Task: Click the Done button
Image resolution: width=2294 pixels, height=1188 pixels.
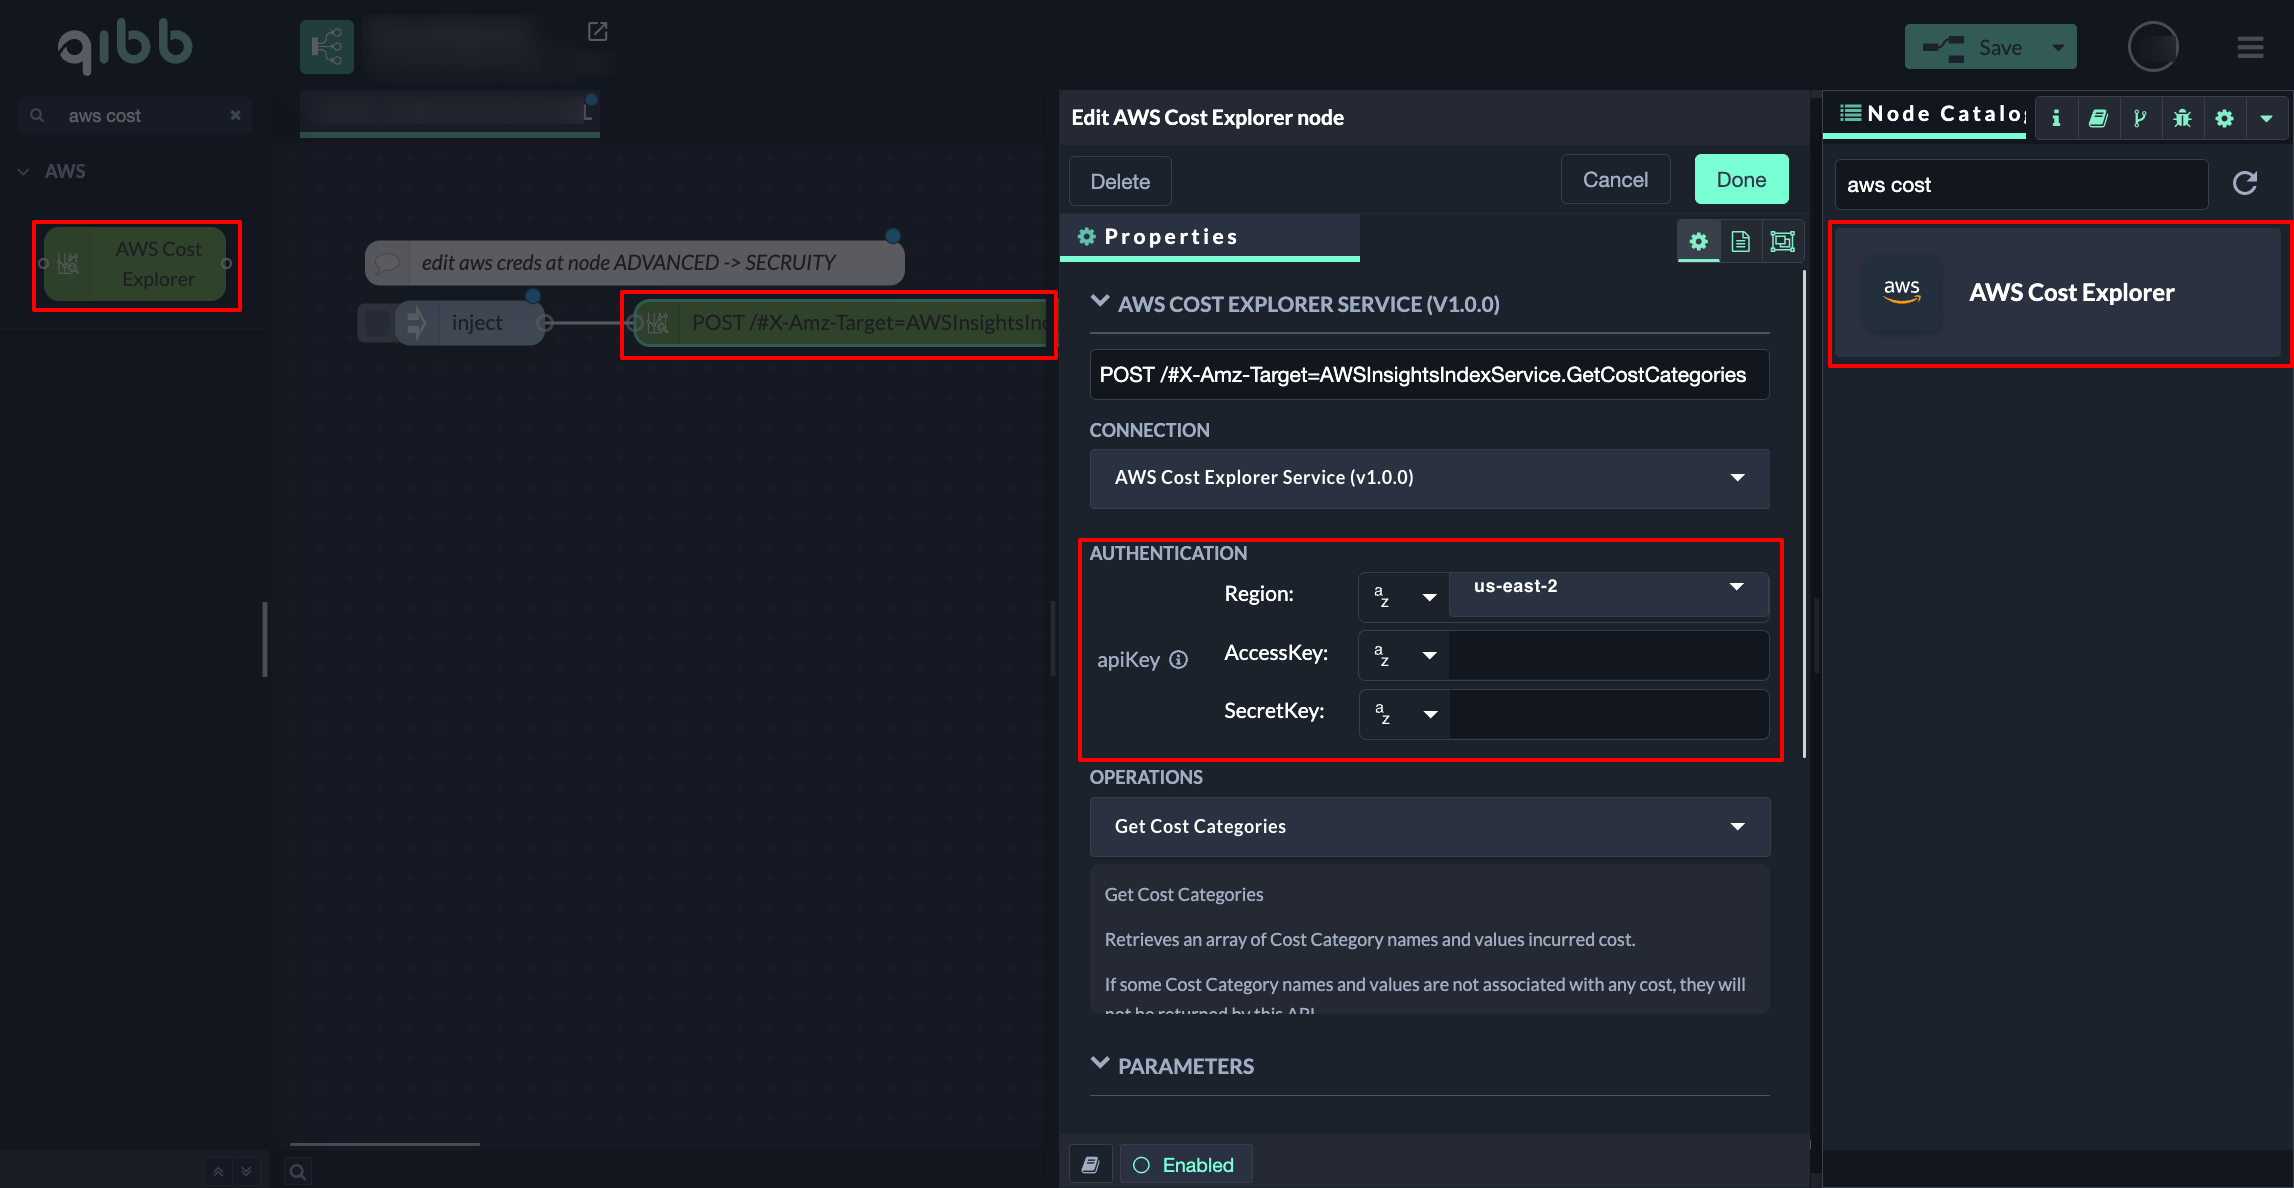Action: tap(1740, 180)
